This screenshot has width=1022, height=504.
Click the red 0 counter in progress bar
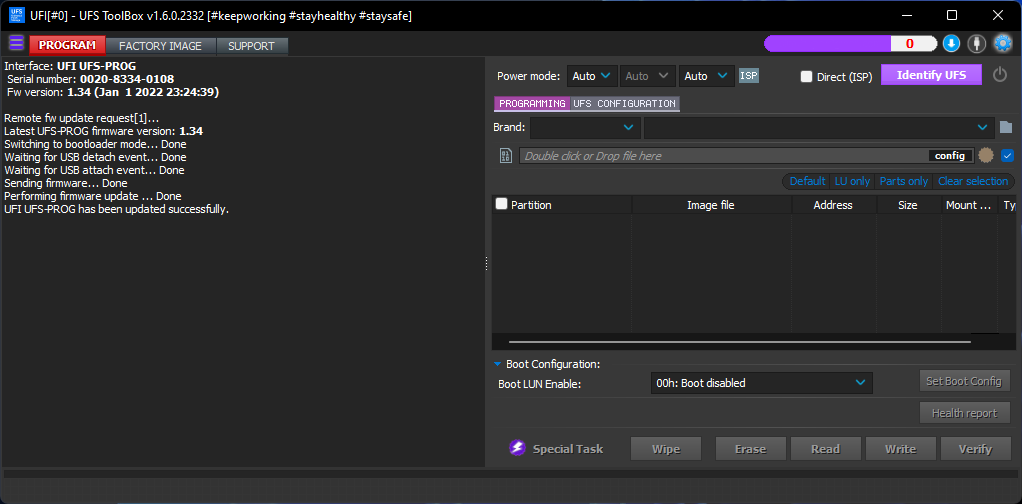click(910, 44)
